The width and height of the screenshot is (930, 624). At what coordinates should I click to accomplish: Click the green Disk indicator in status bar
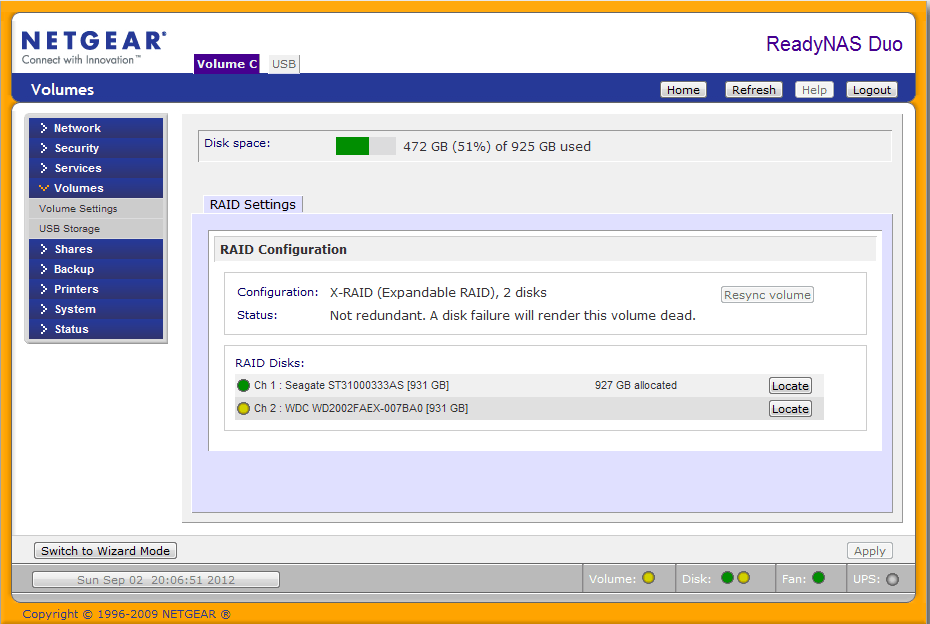(727, 578)
